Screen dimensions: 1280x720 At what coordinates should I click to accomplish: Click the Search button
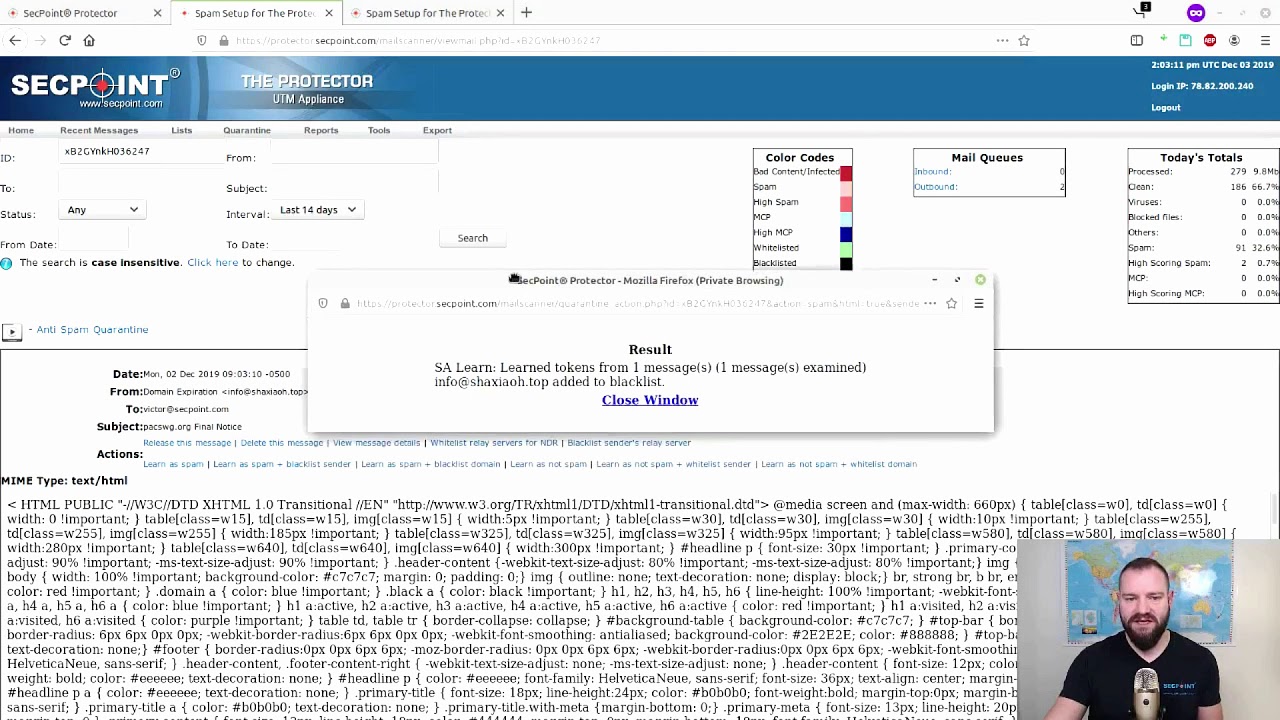pyautogui.click(x=473, y=238)
